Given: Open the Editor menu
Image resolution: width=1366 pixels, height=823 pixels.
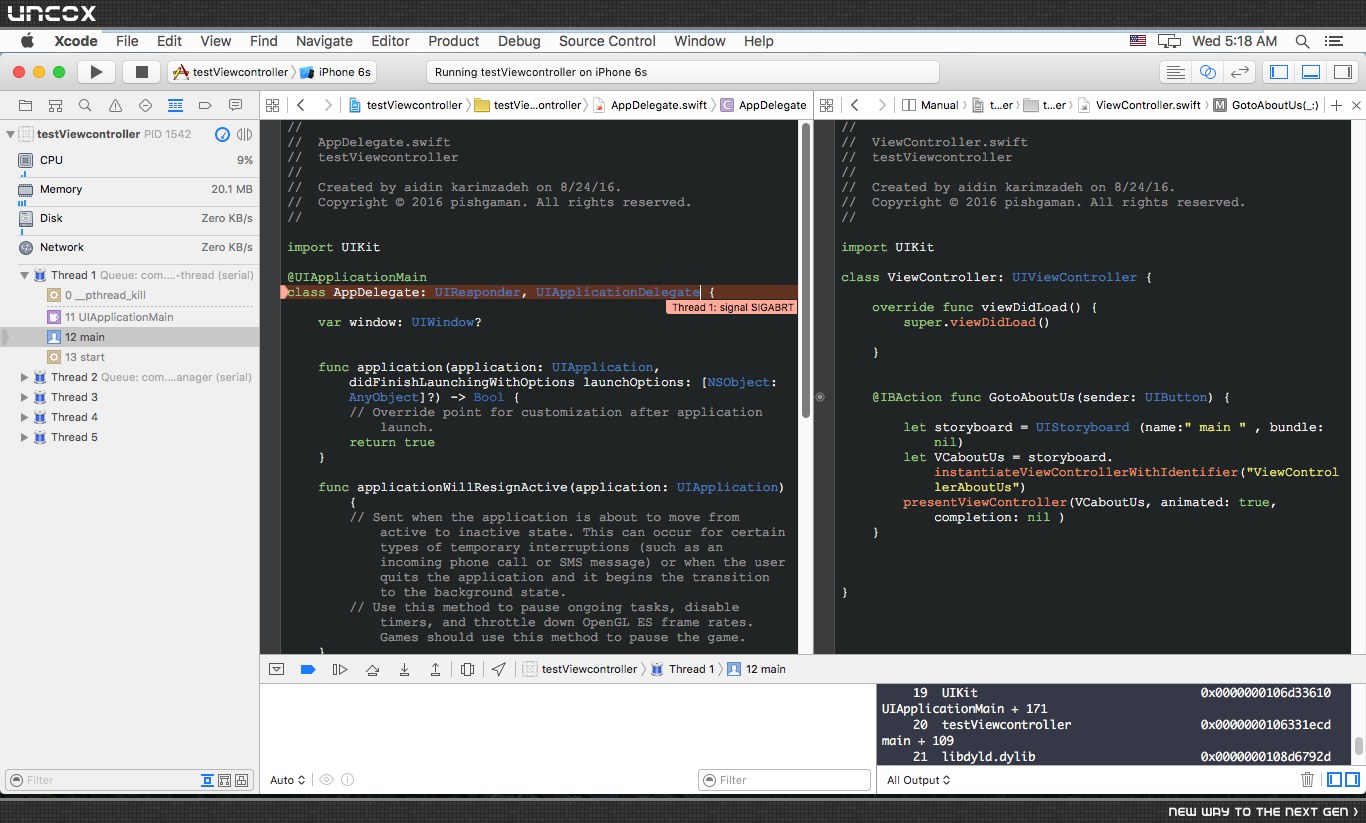Looking at the screenshot, I should (x=390, y=41).
